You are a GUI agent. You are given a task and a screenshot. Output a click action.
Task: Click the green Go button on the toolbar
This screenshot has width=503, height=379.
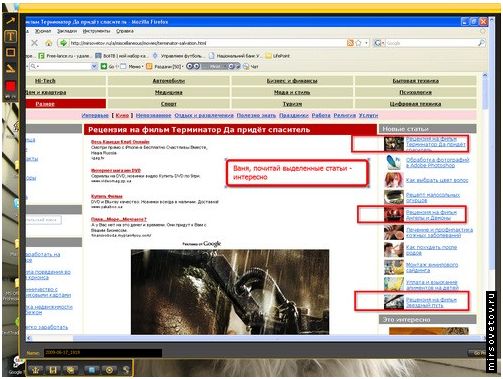108,66
